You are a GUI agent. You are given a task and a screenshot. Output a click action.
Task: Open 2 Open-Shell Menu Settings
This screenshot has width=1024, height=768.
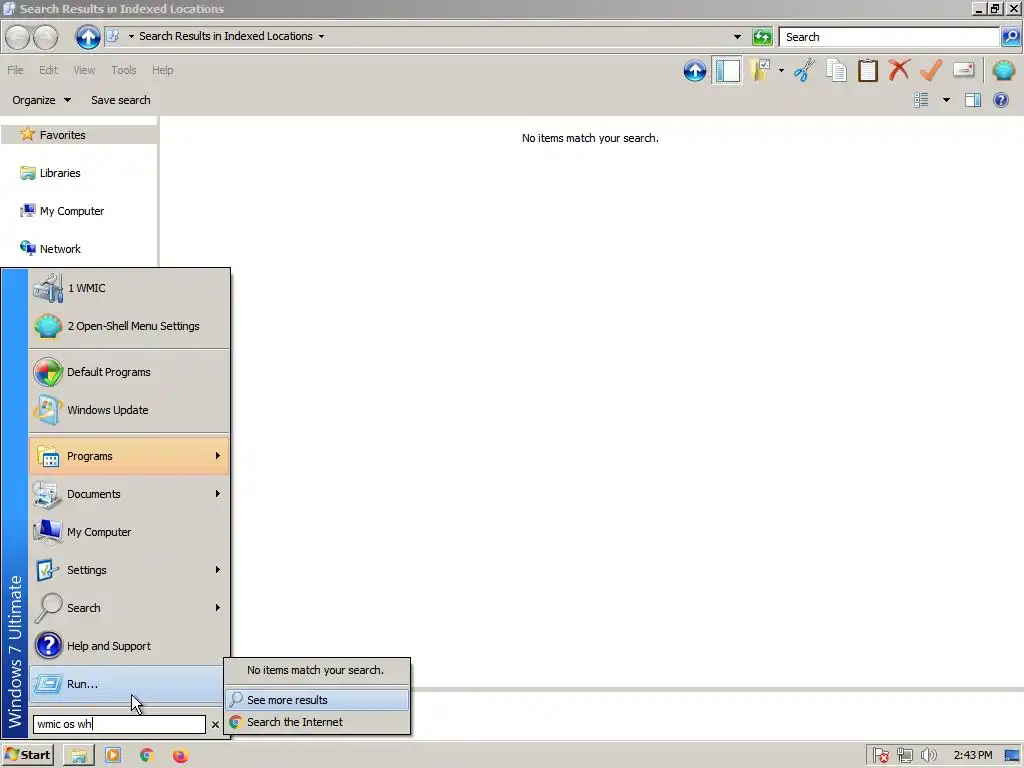(129, 326)
